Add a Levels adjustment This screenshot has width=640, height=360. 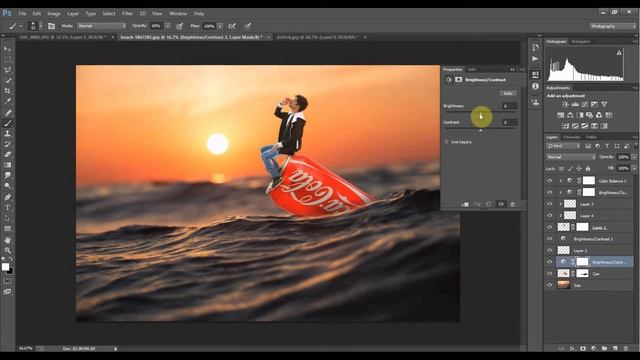pos(575,104)
